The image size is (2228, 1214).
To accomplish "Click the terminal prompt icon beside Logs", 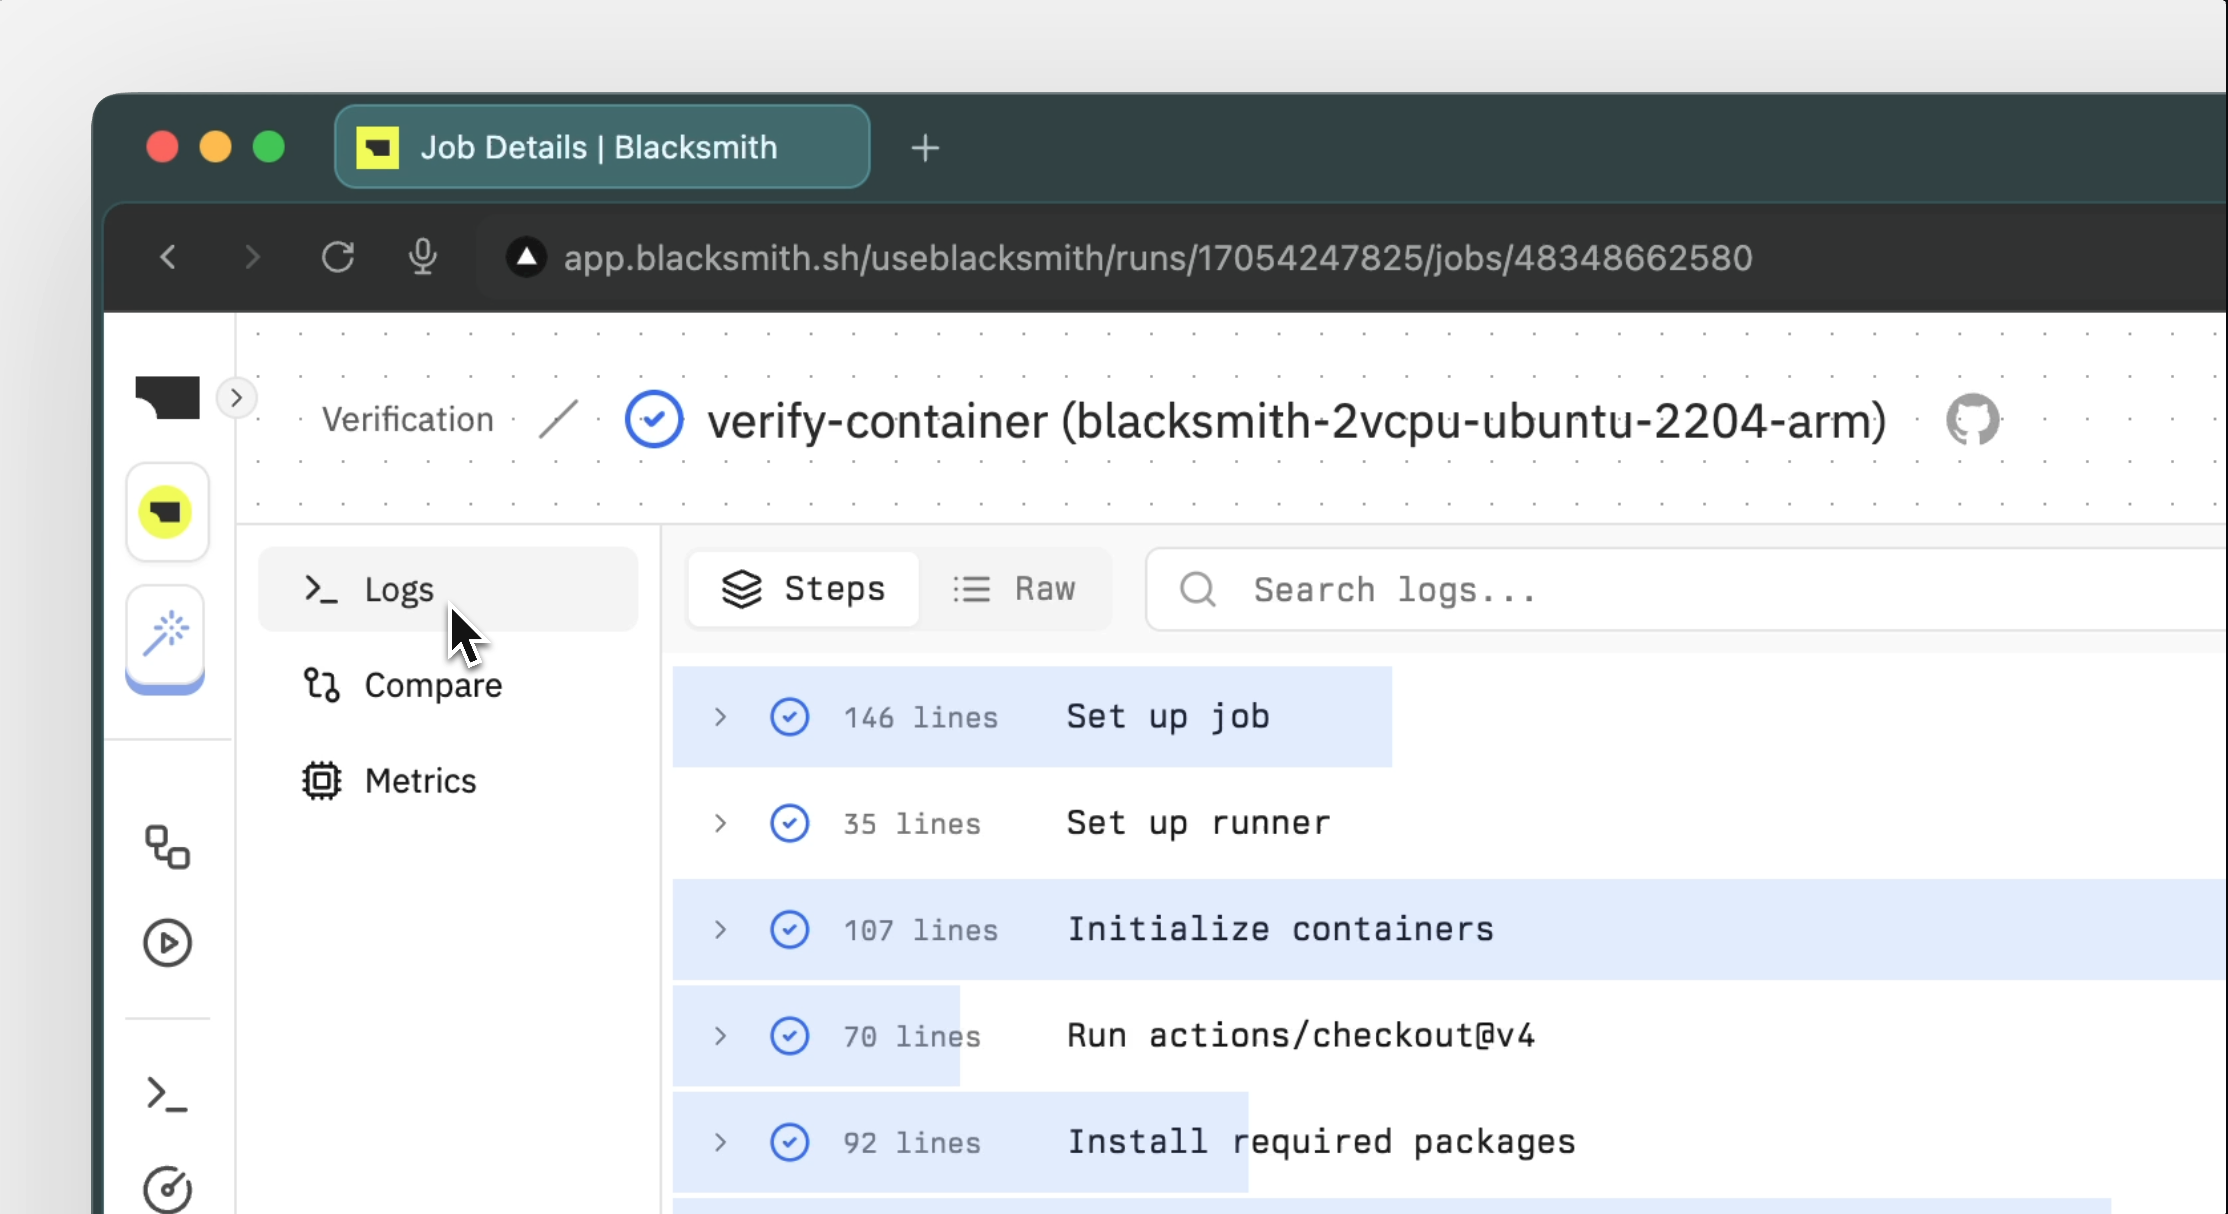I will (x=321, y=589).
